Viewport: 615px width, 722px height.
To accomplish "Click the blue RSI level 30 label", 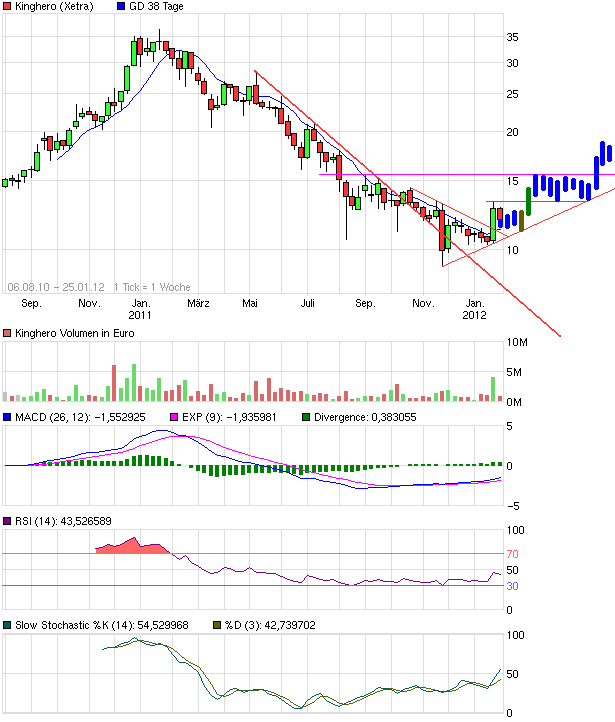I will click(x=512, y=586).
